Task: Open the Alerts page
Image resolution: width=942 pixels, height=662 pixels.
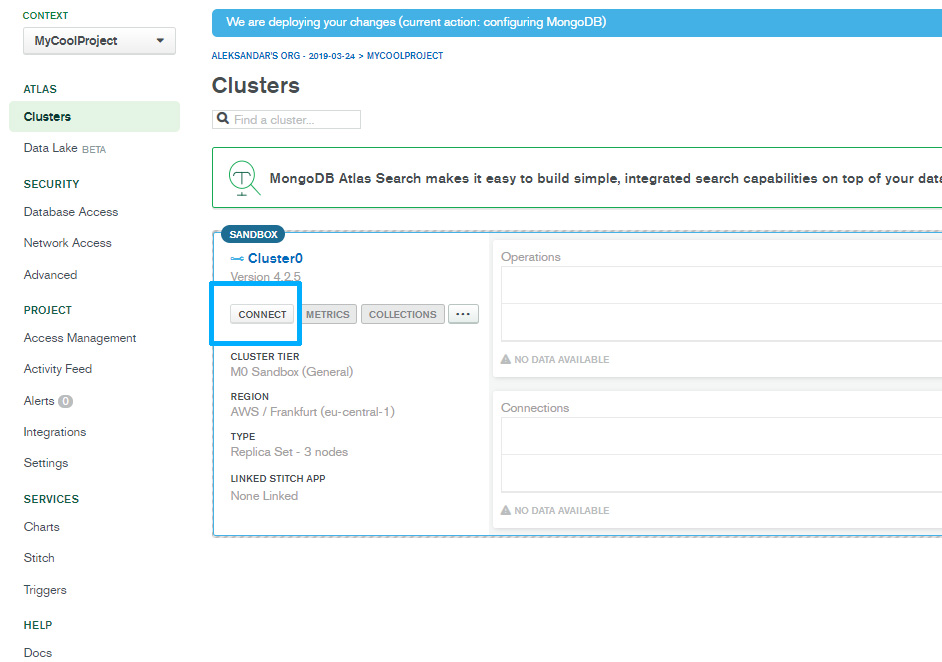Action: click(x=39, y=401)
